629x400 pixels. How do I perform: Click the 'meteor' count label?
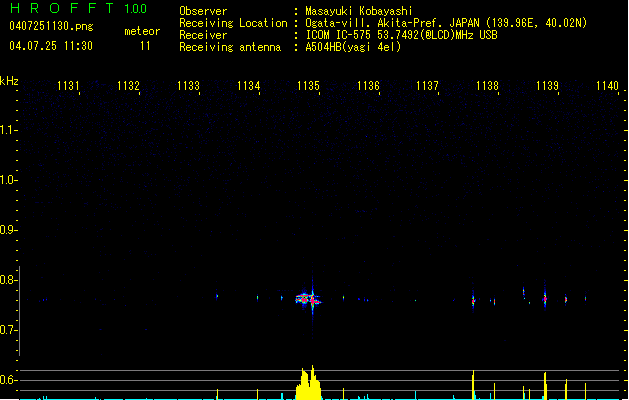coord(142,31)
